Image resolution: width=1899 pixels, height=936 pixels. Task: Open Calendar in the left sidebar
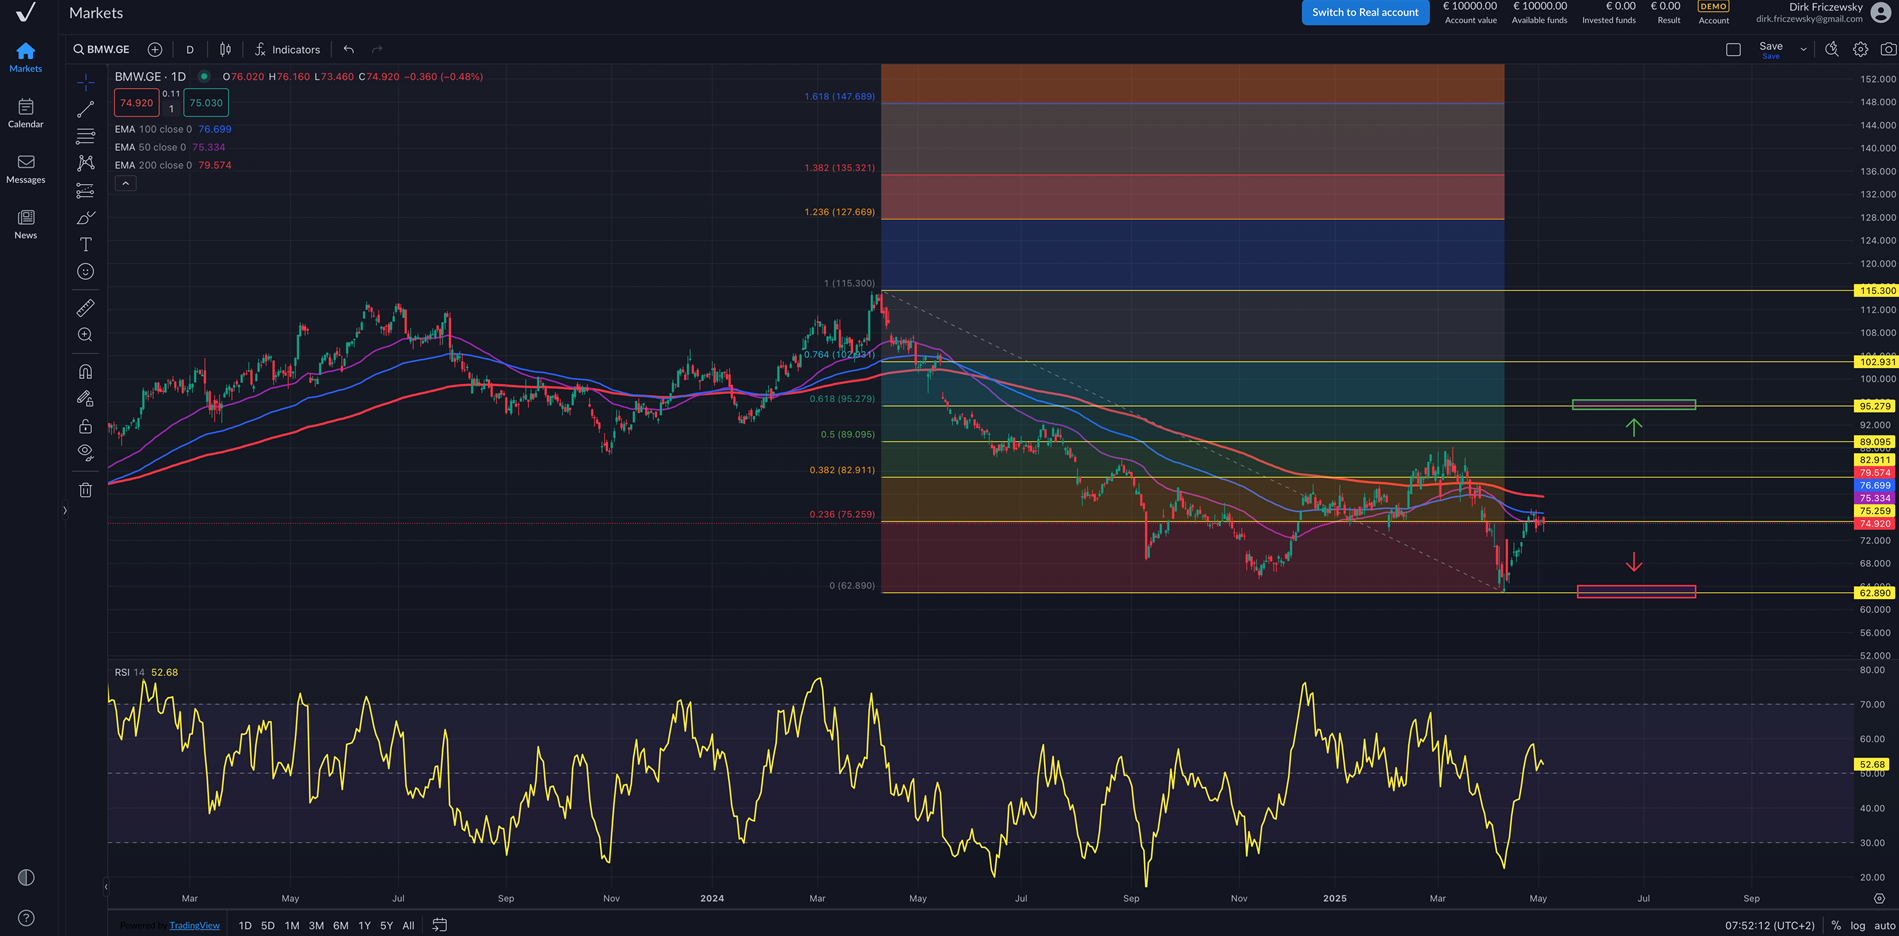point(26,113)
